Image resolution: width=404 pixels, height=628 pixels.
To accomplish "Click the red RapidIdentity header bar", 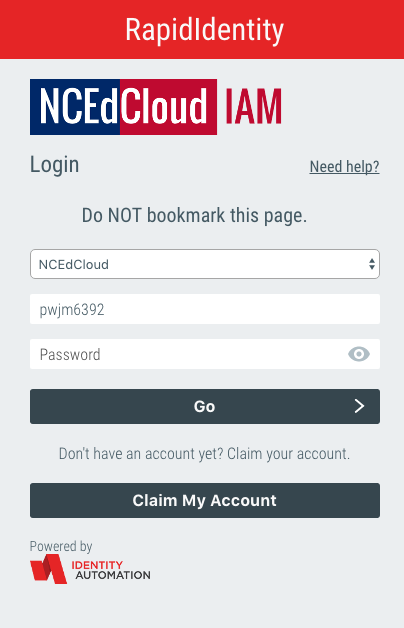I will 202,29.
